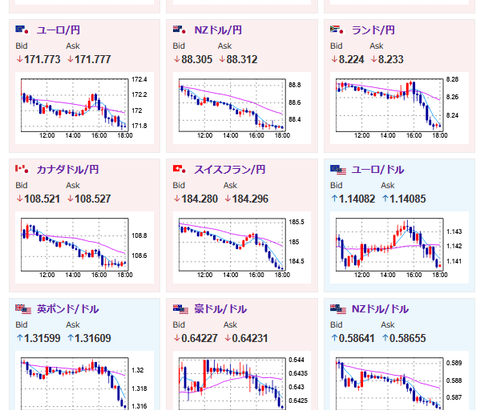Open the ユーロ/ドル pair link
Screen dimensions: 480x410
[x=378, y=170]
